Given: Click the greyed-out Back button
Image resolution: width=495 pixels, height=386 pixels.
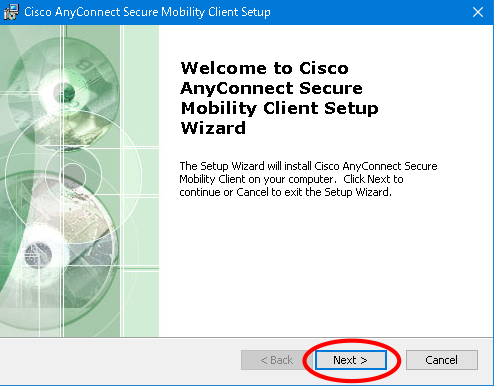Looking at the screenshot, I should (276, 360).
